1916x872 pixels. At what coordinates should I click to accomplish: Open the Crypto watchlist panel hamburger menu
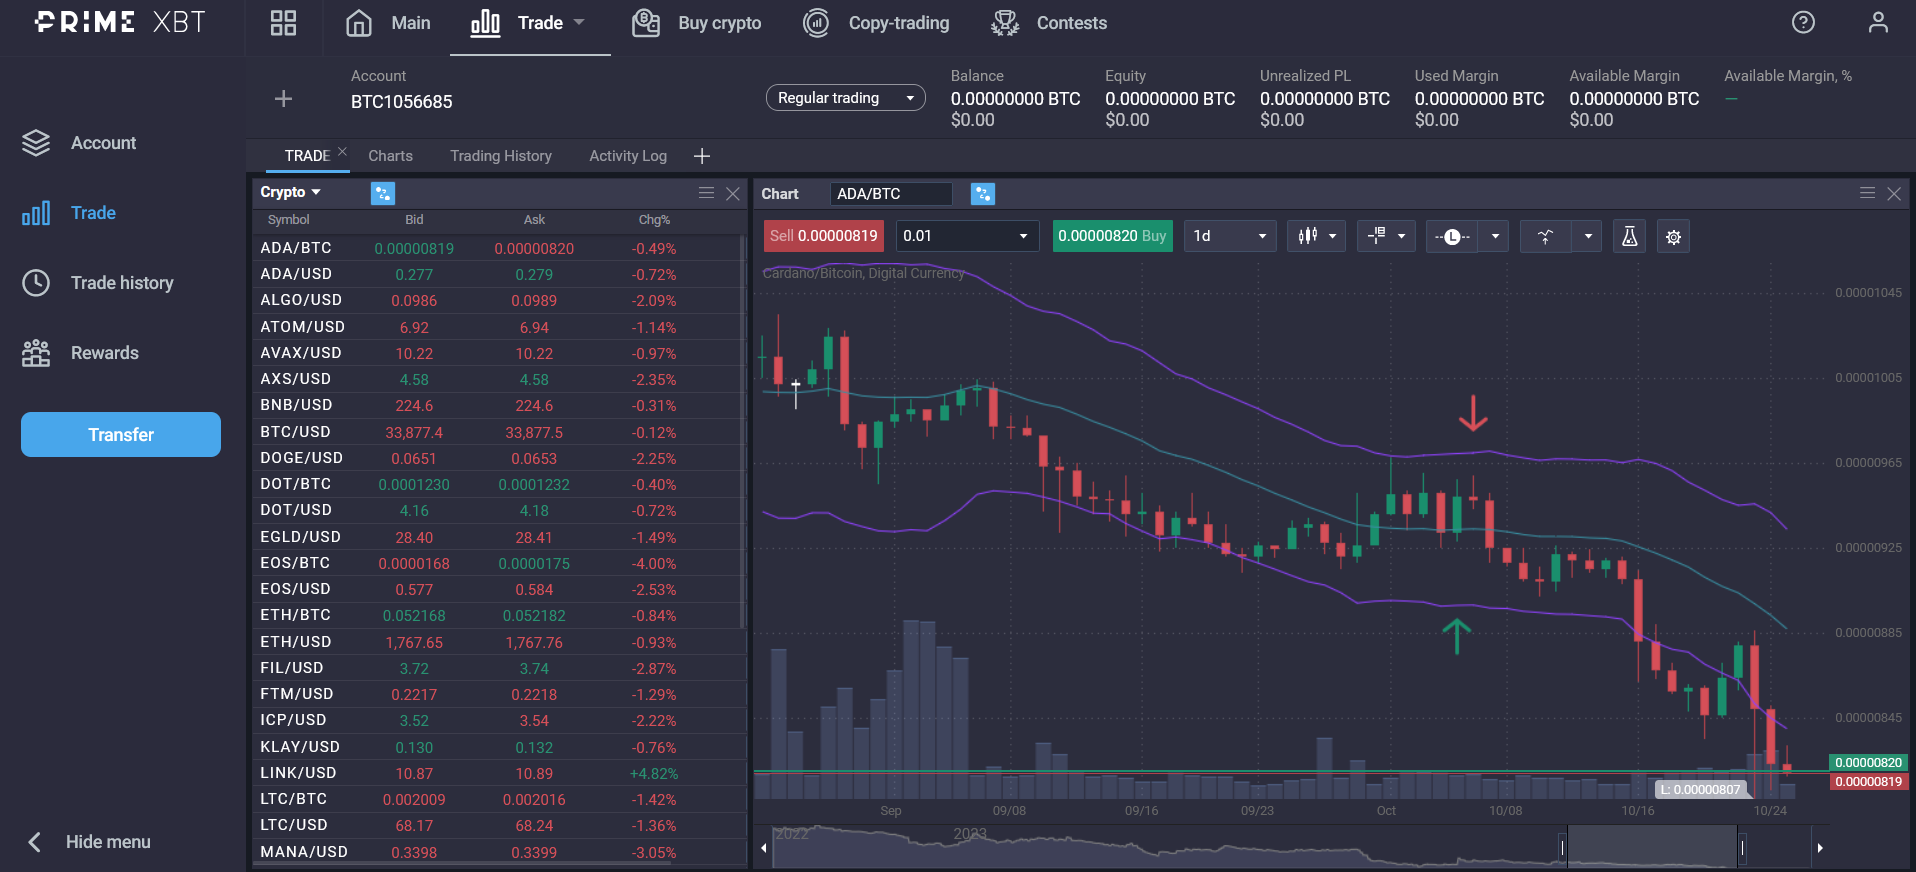pos(706,193)
